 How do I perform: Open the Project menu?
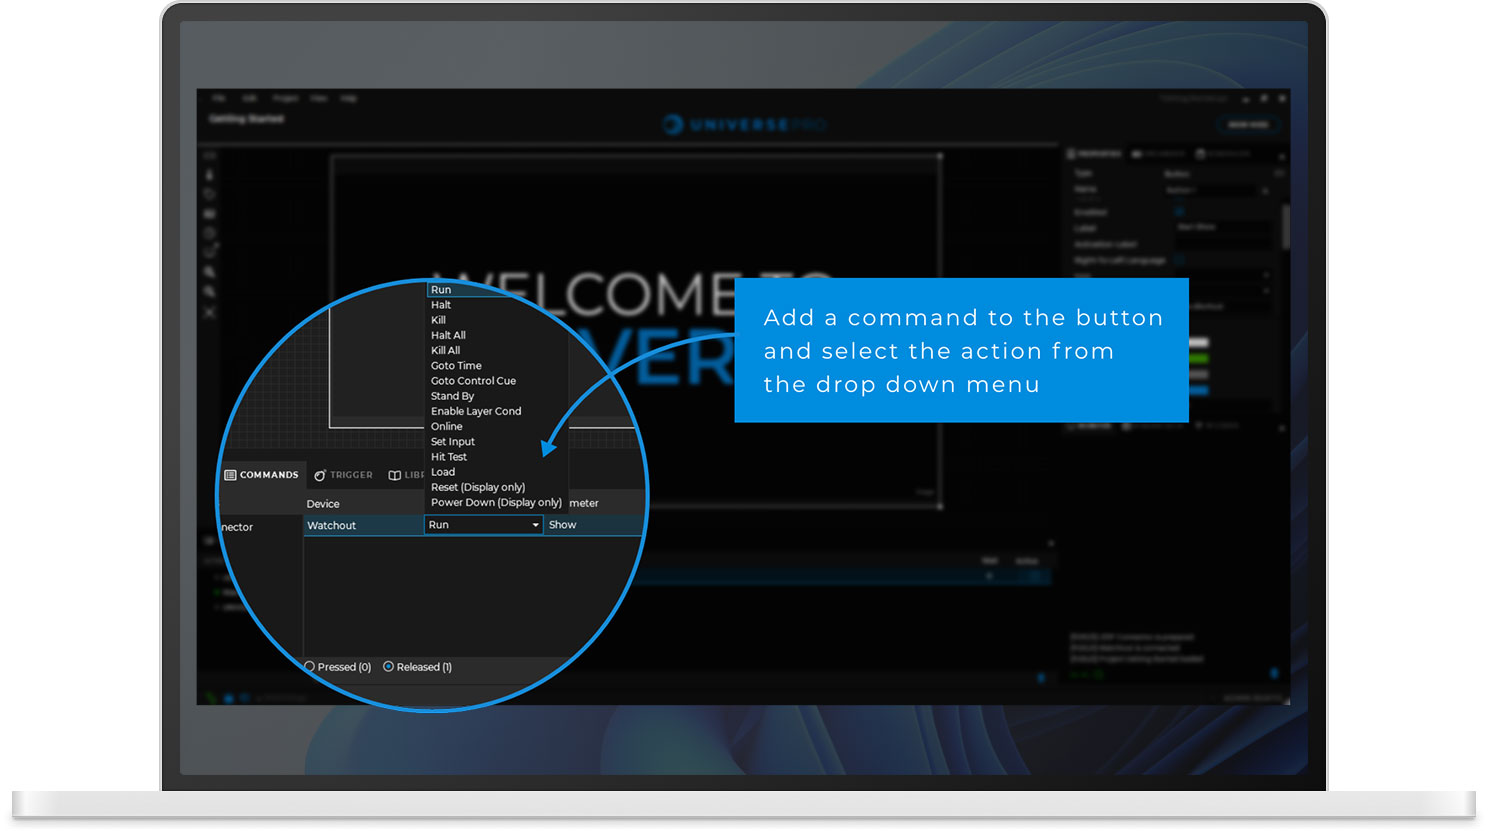(286, 98)
